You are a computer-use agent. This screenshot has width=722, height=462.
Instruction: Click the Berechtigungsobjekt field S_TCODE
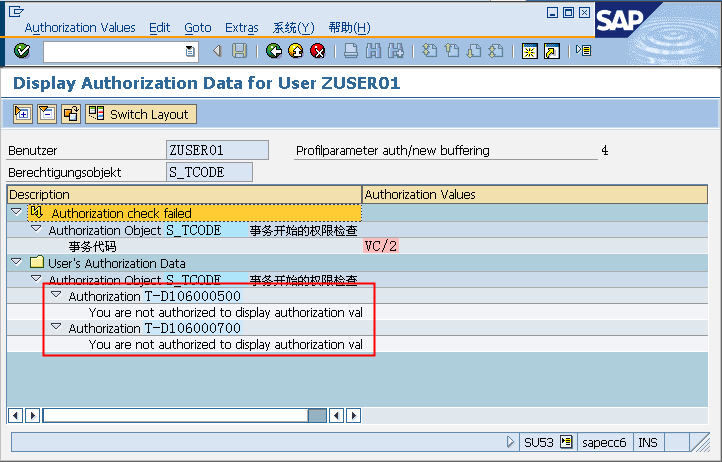pyautogui.click(x=209, y=172)
